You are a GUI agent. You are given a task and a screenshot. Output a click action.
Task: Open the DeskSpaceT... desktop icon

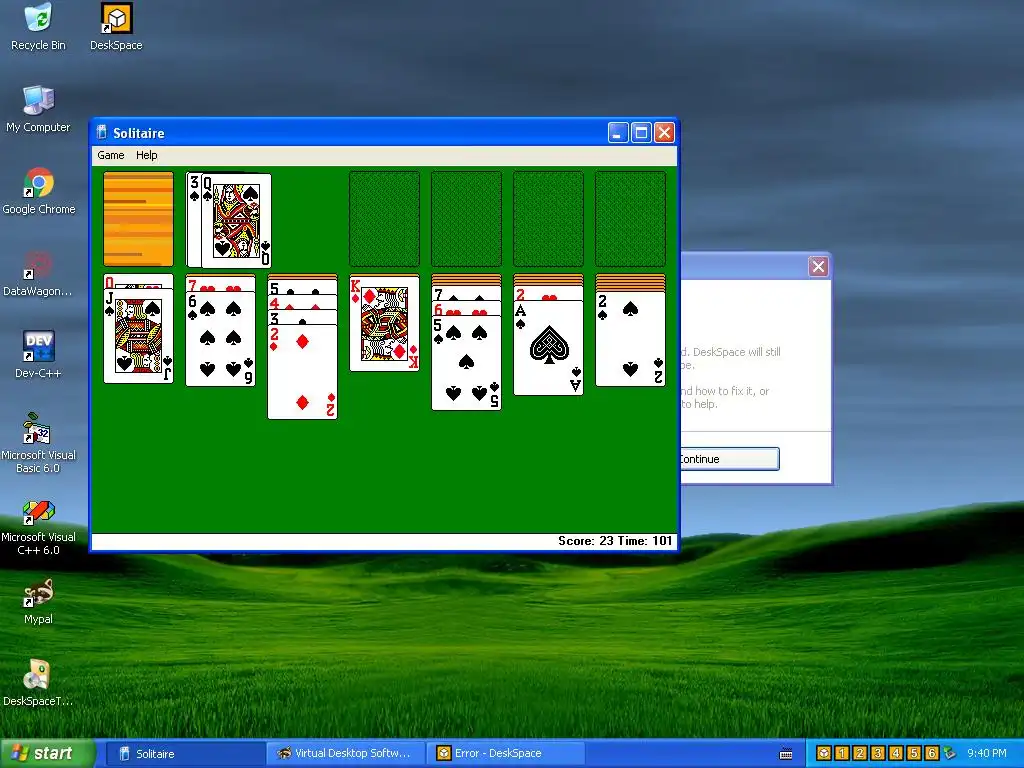pos(38,684)
